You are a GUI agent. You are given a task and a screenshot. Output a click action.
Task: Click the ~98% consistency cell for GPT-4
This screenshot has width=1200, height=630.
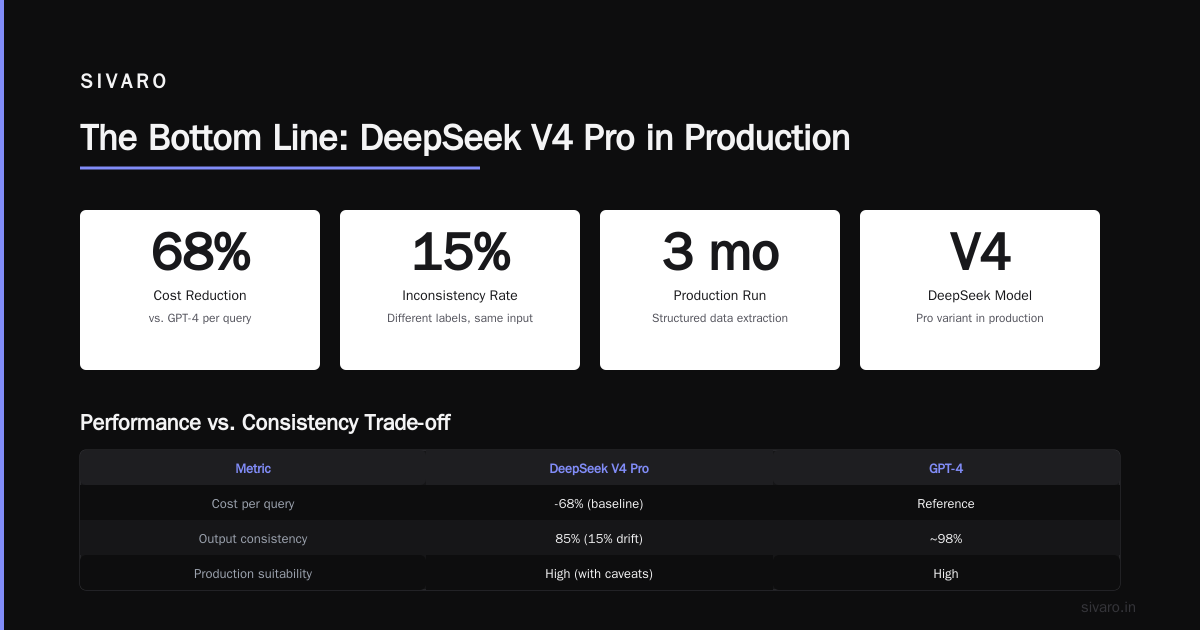click(946, 539)
